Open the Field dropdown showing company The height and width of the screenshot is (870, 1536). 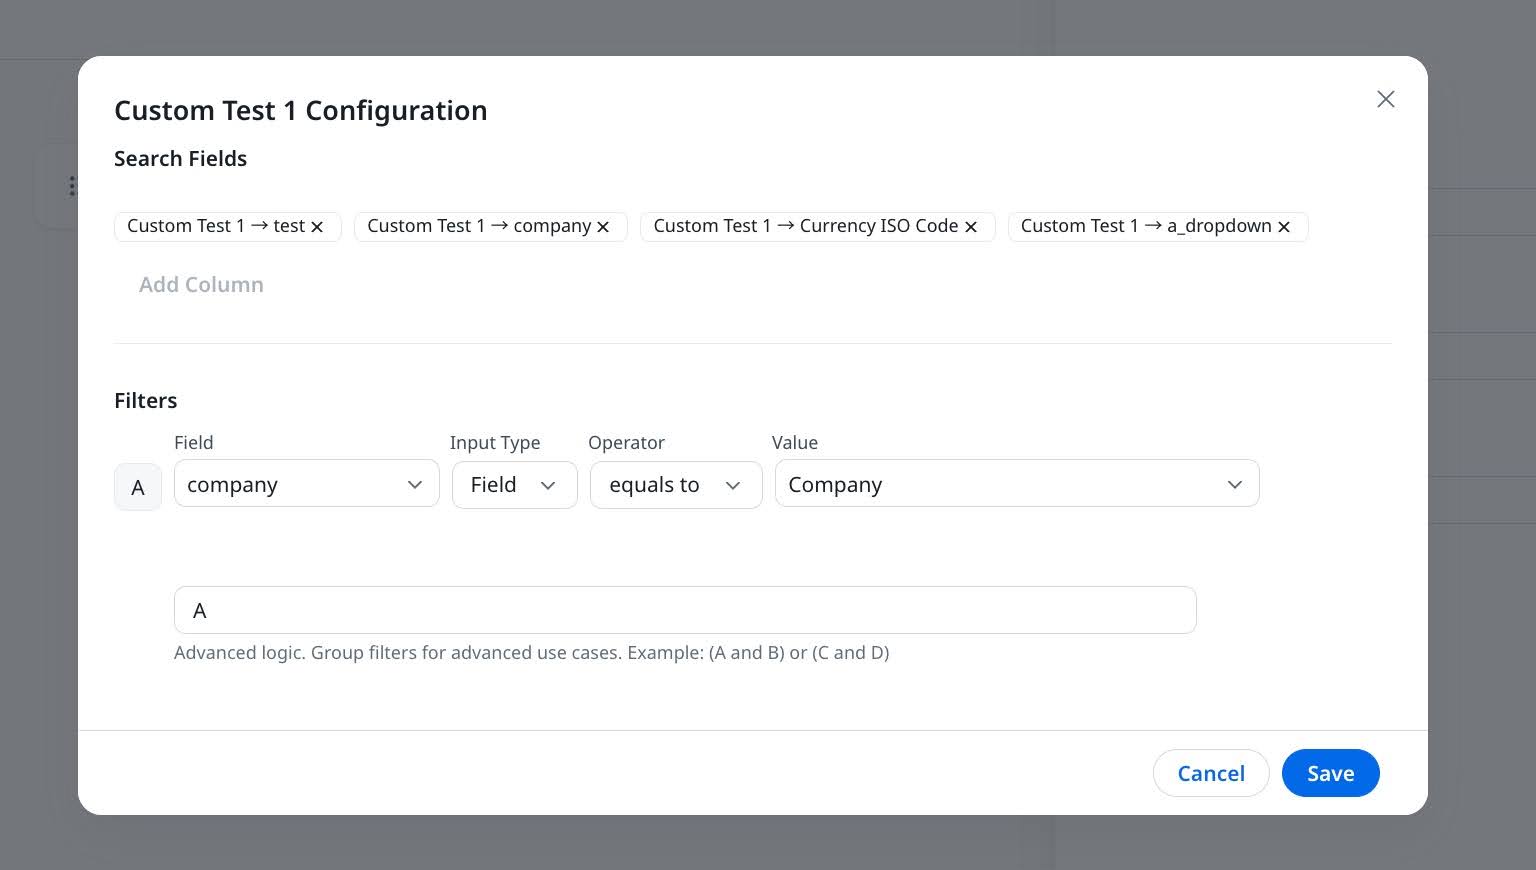(x=306, y=484)
